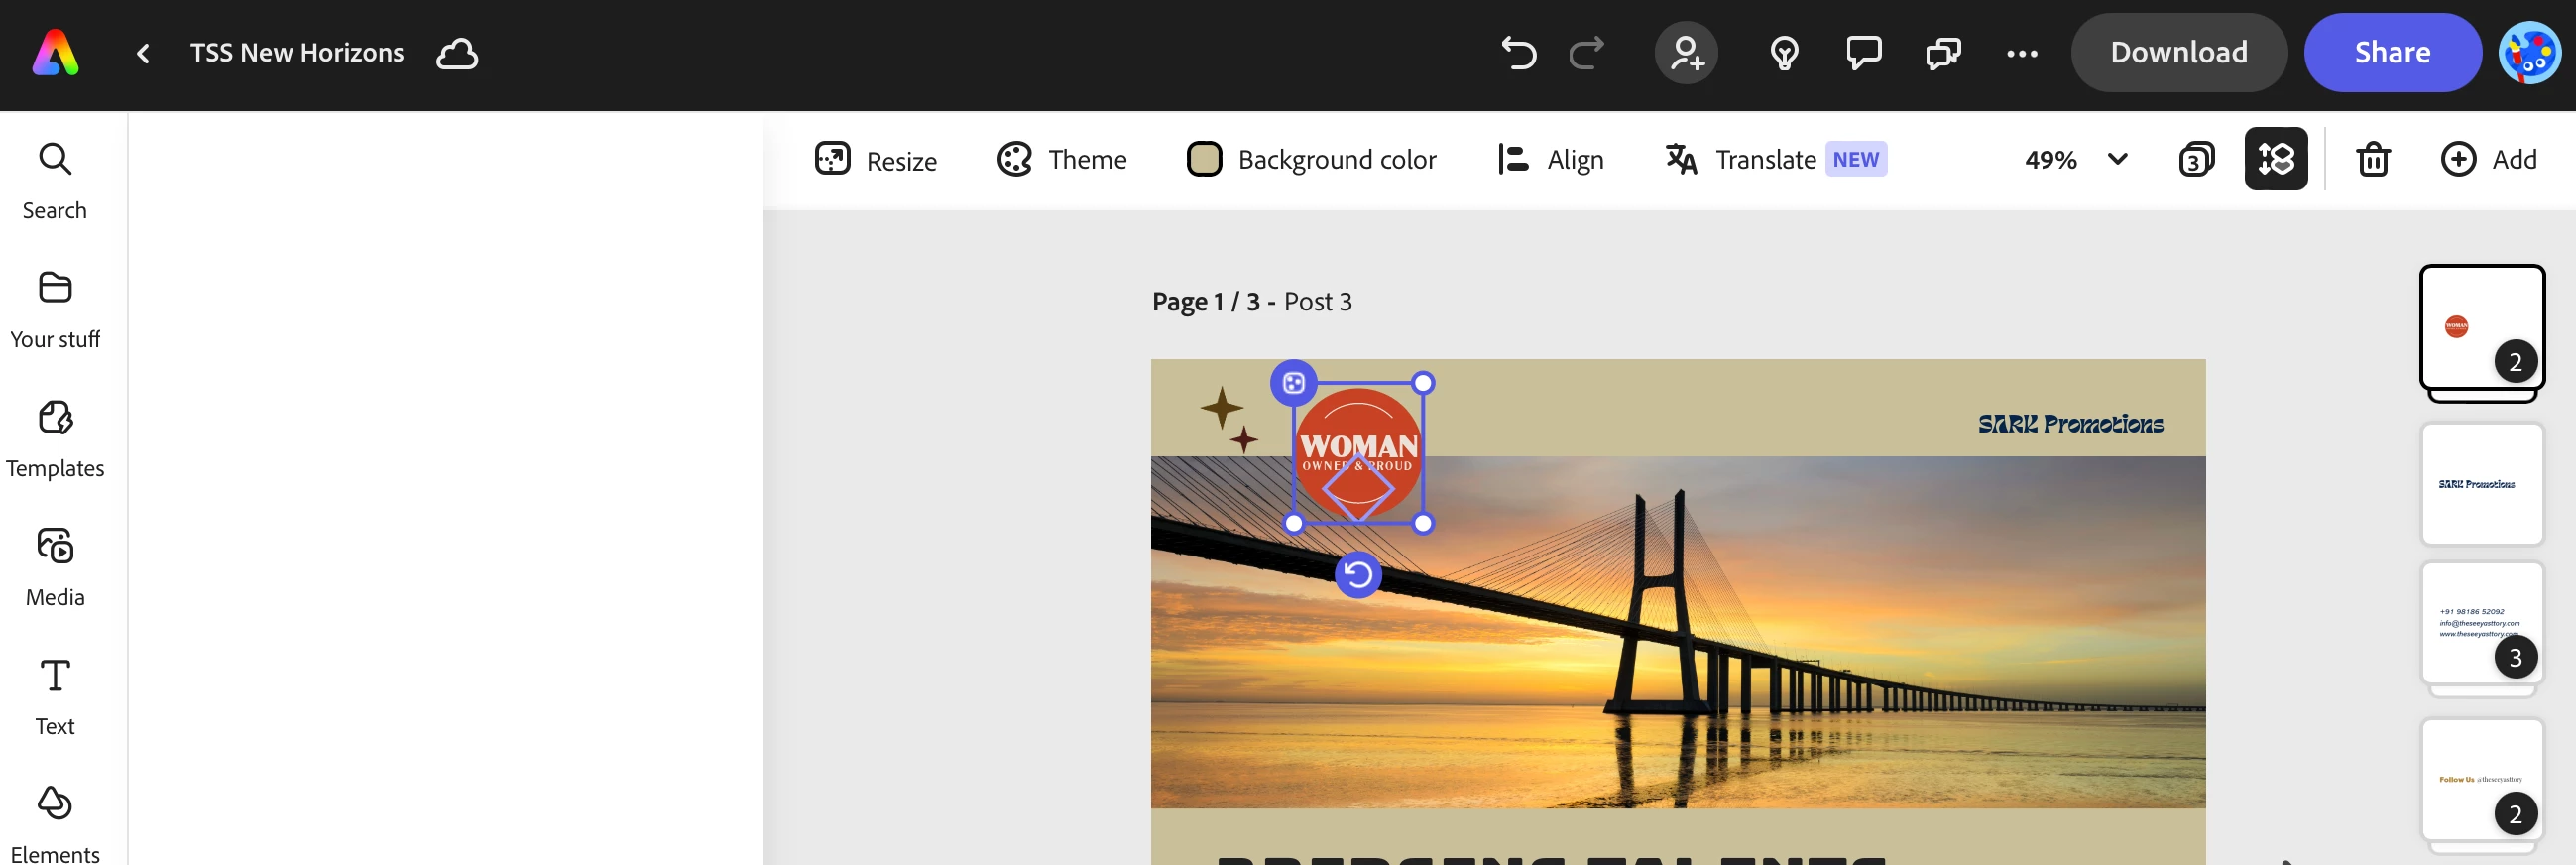The image size is (2576, 865).
Task: Select the Woman Owned & Proud badge
Action: coord(1359,453)
